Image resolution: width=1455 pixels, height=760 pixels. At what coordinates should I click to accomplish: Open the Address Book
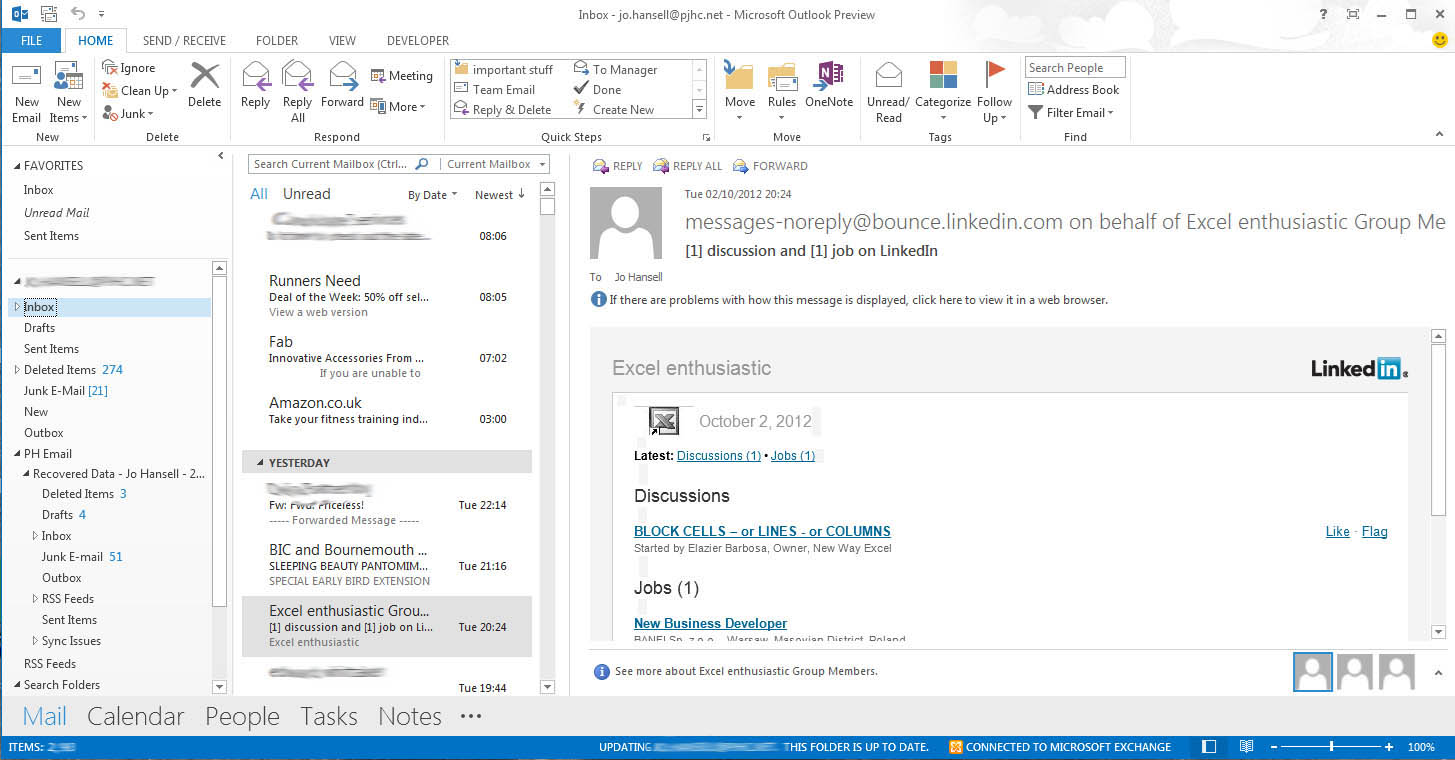point(1073,90)
